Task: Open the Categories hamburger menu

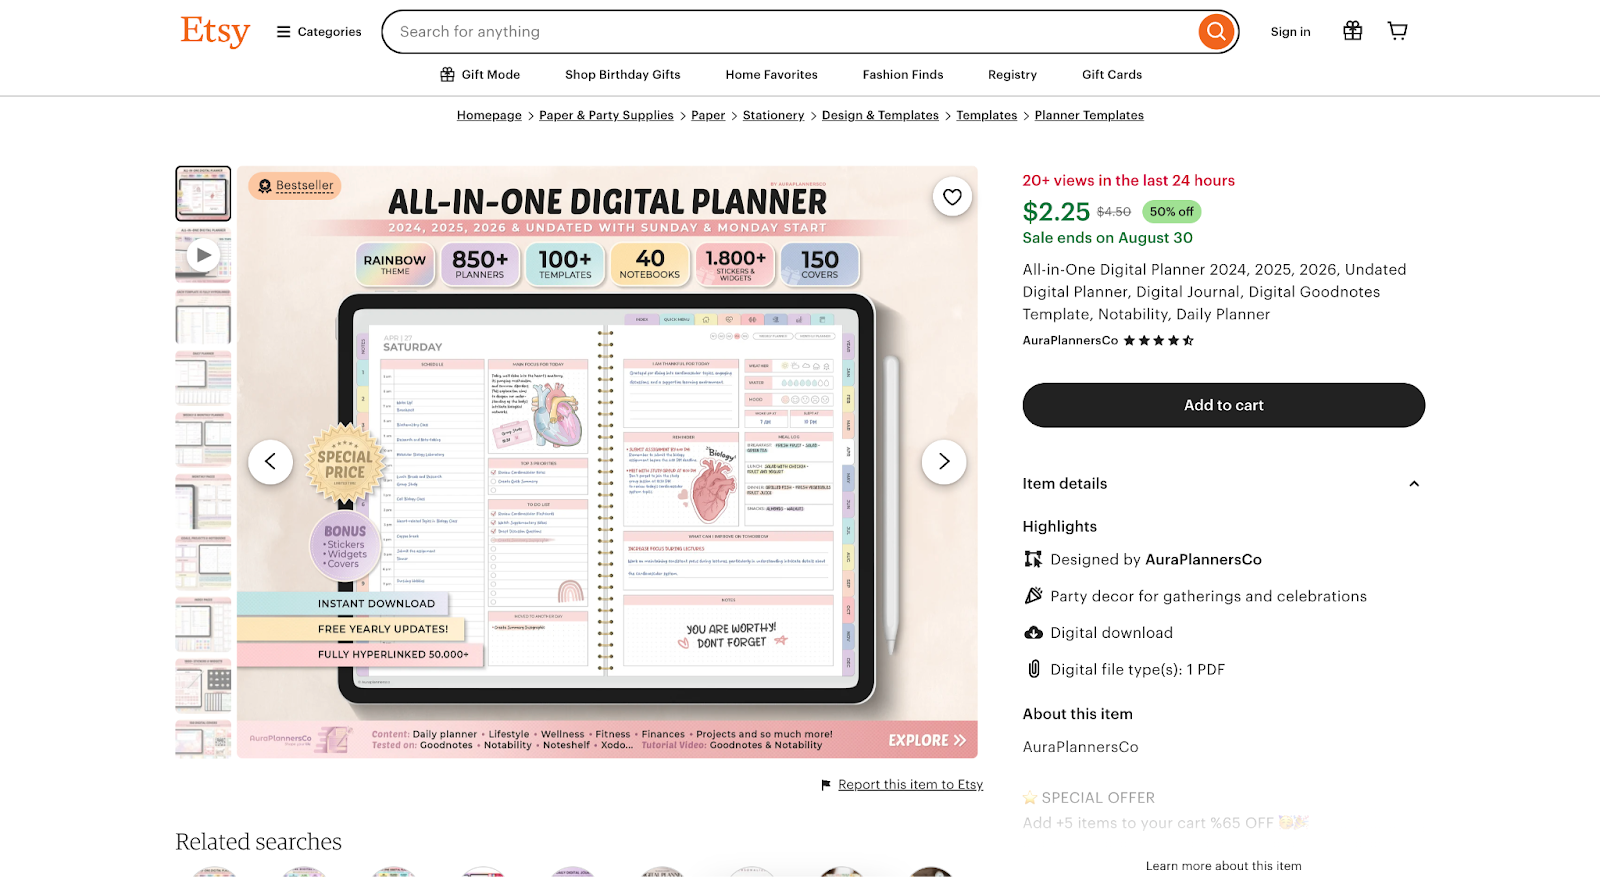Action: [319, 32]
